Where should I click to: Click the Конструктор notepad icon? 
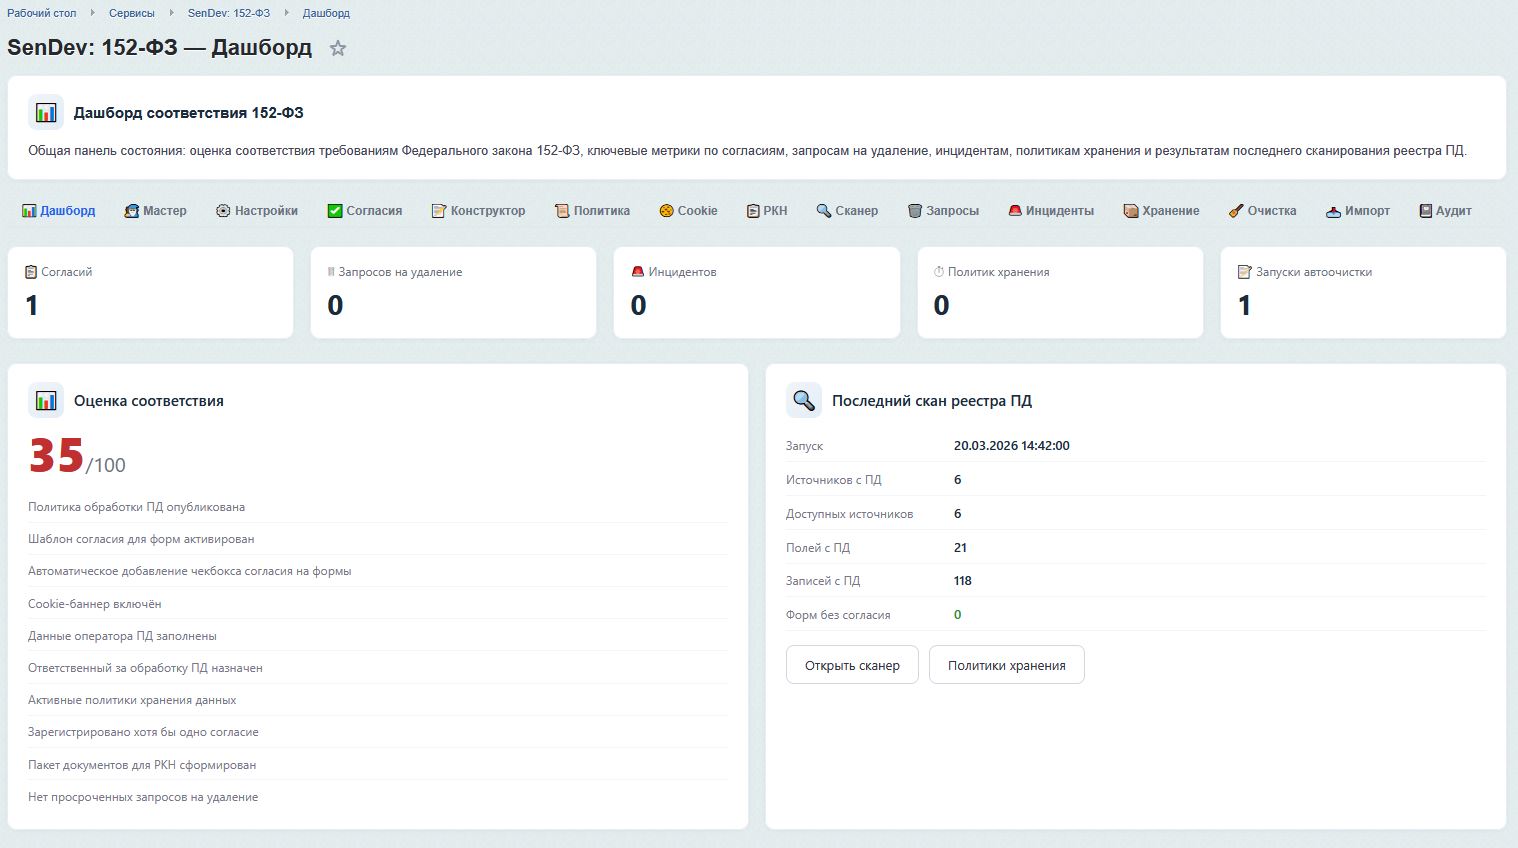click(439, 211)
